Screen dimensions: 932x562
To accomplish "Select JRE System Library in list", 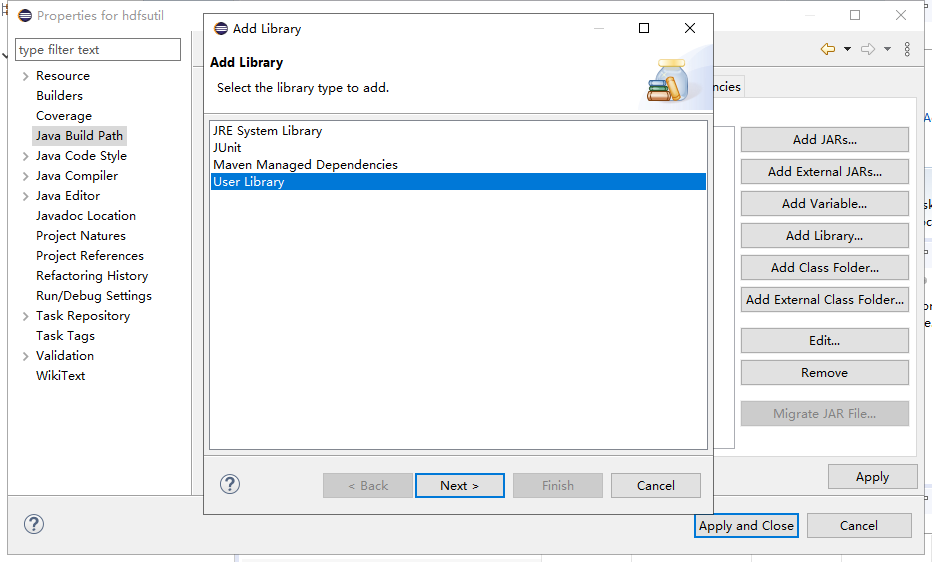I will pyautogui.click(x=458, y=131).
